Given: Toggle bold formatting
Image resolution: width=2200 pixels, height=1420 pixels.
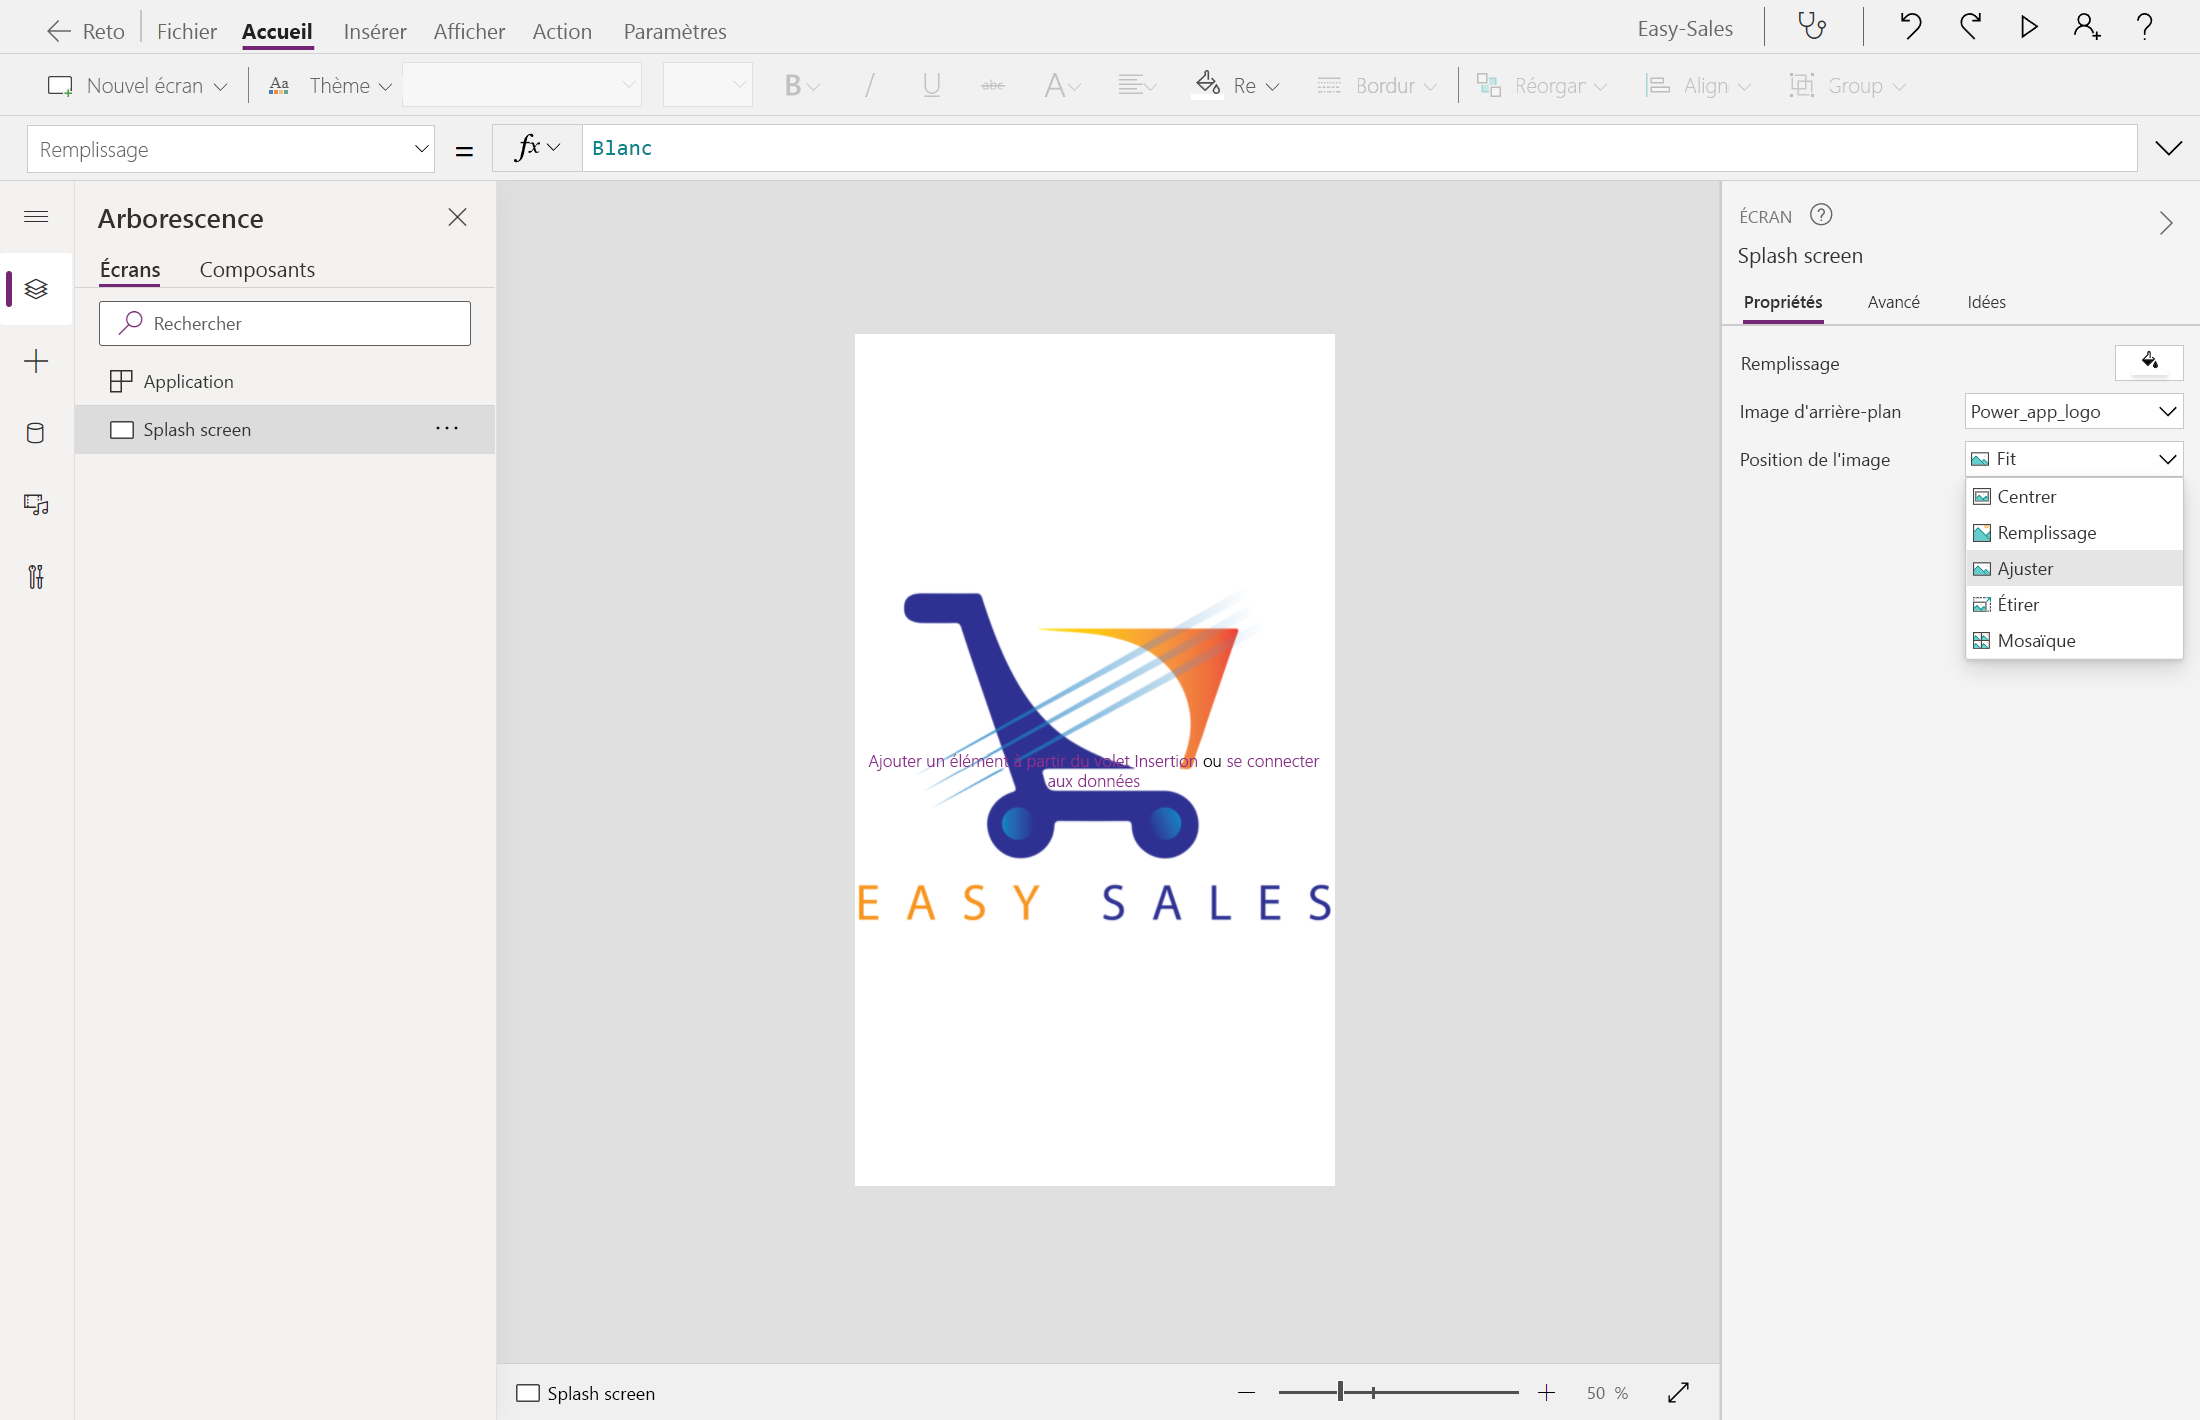Looking at the screenshot, I should (795, 85).
